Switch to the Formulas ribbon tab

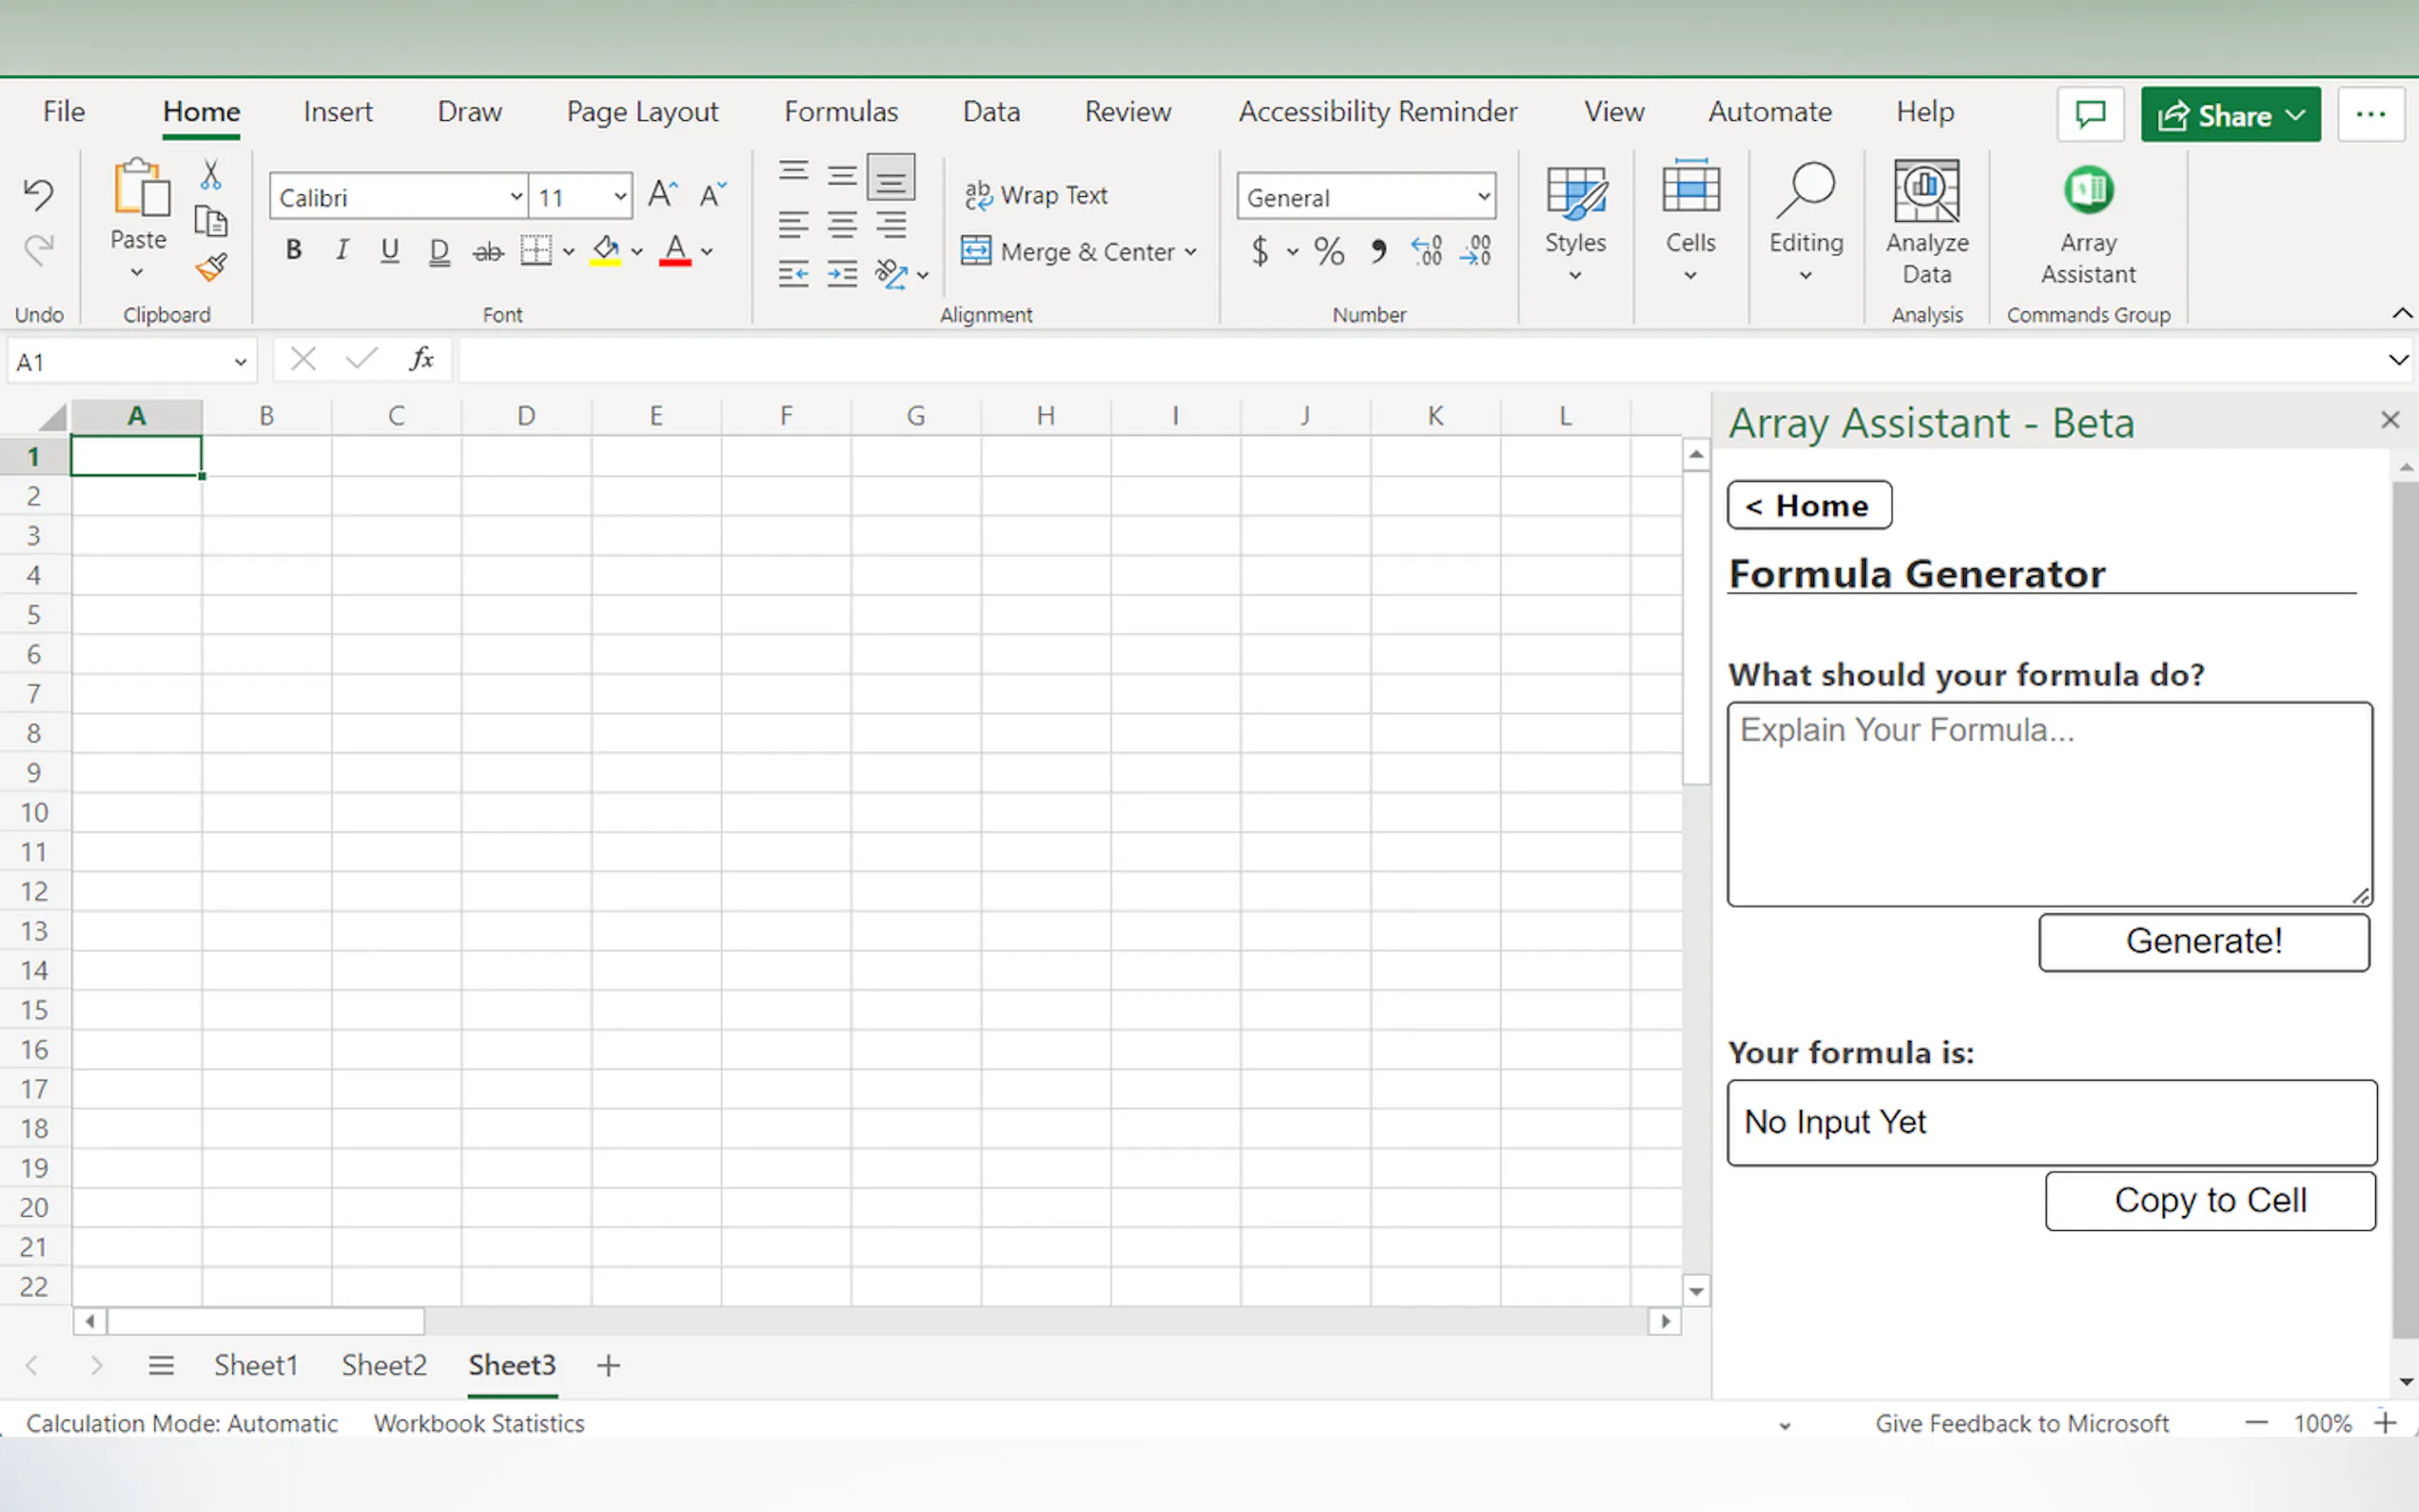[840, 112]
